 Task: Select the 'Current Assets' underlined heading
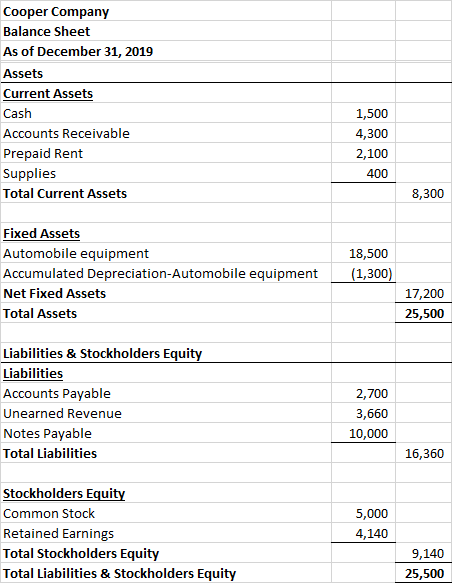48,94
